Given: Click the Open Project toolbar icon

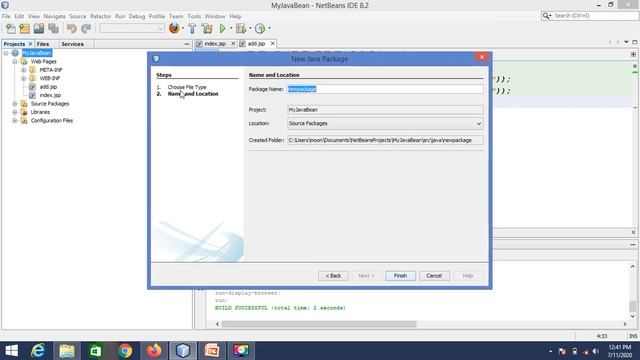Looking at the screenshot, I should (39, 28).
